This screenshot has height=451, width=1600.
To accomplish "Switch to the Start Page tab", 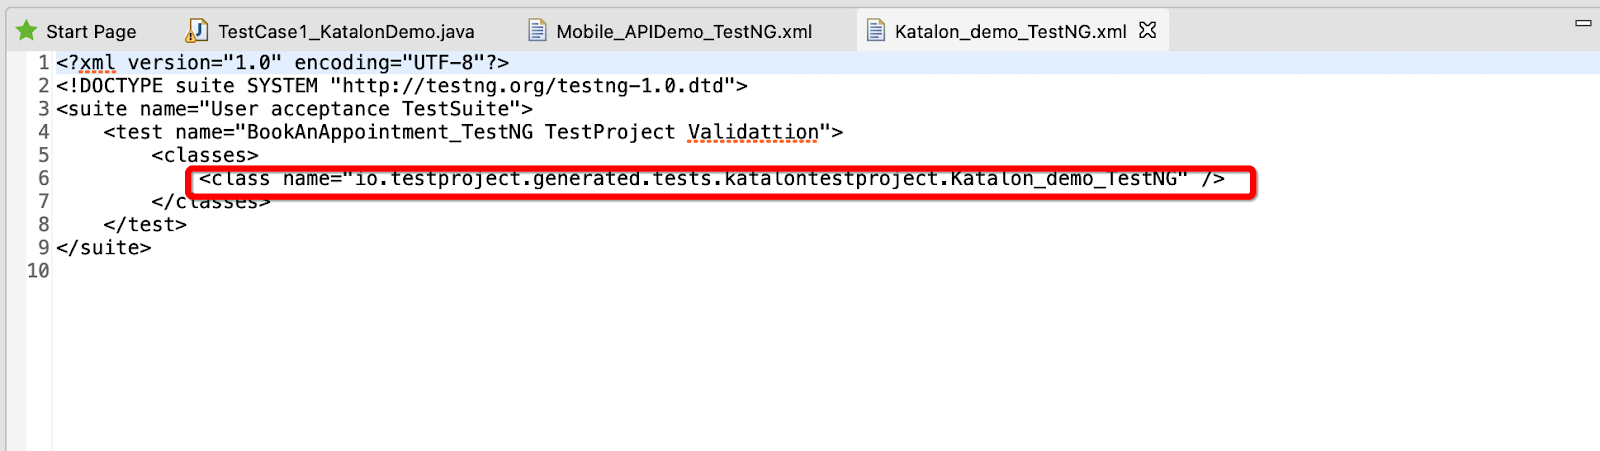I will point(91,32).
